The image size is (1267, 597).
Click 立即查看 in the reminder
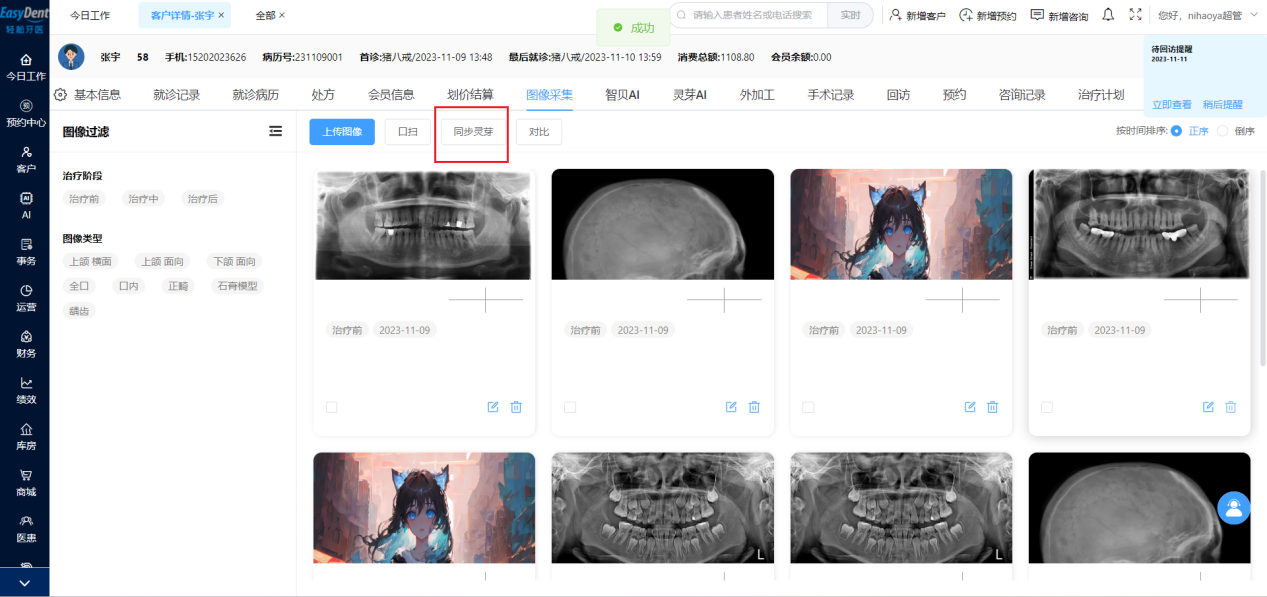(1172, 104)
